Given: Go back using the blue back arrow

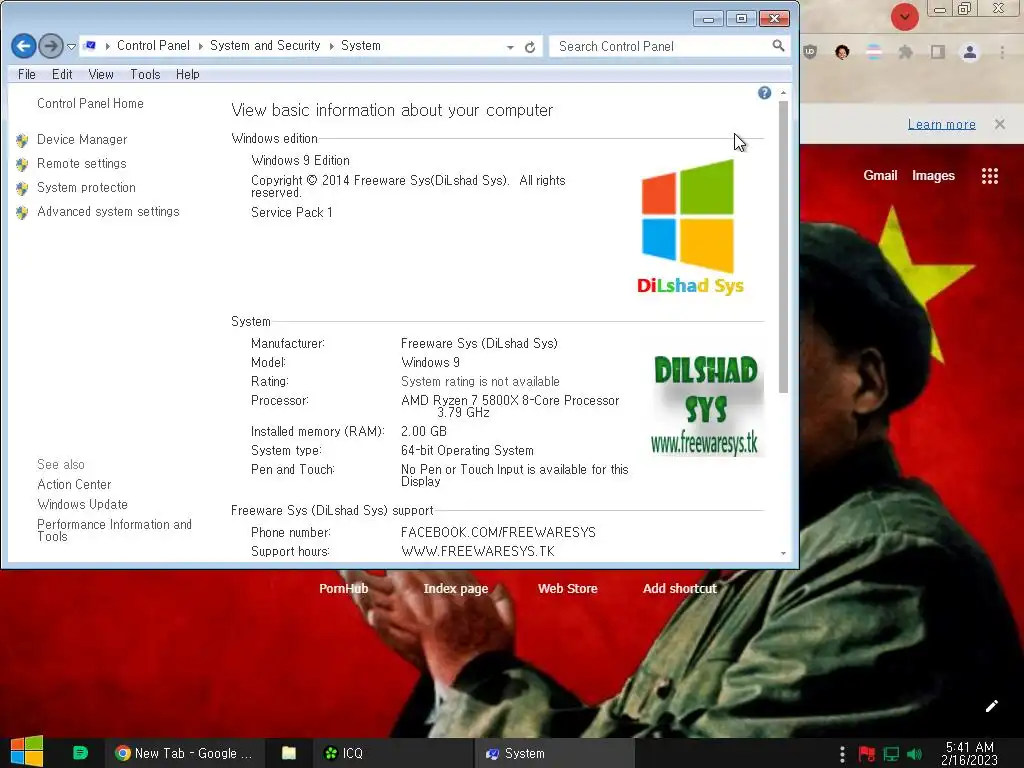Looking at the screenshot, I should coord(24,46).
